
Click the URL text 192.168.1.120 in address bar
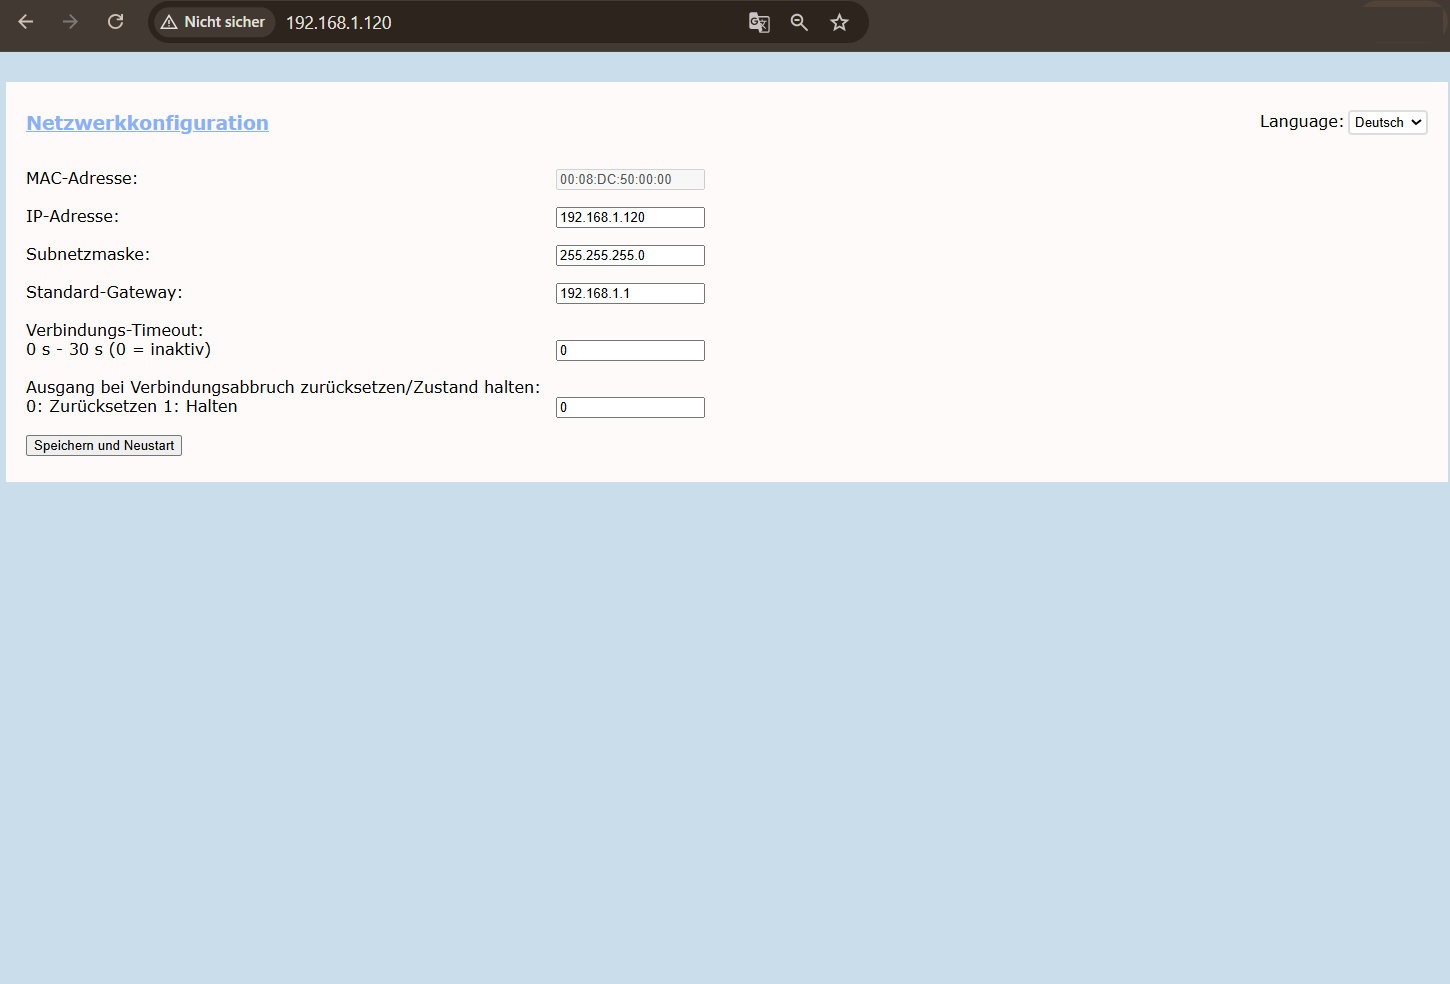tap(339, 23)
